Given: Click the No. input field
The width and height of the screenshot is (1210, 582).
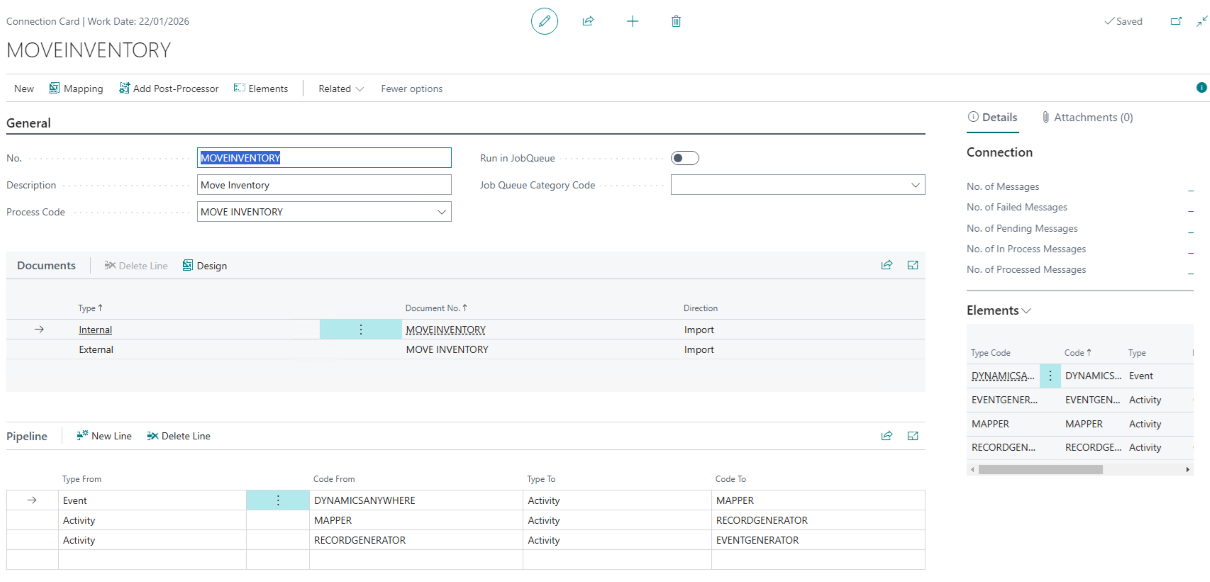Looking at the screenshot, I should 324,158.
